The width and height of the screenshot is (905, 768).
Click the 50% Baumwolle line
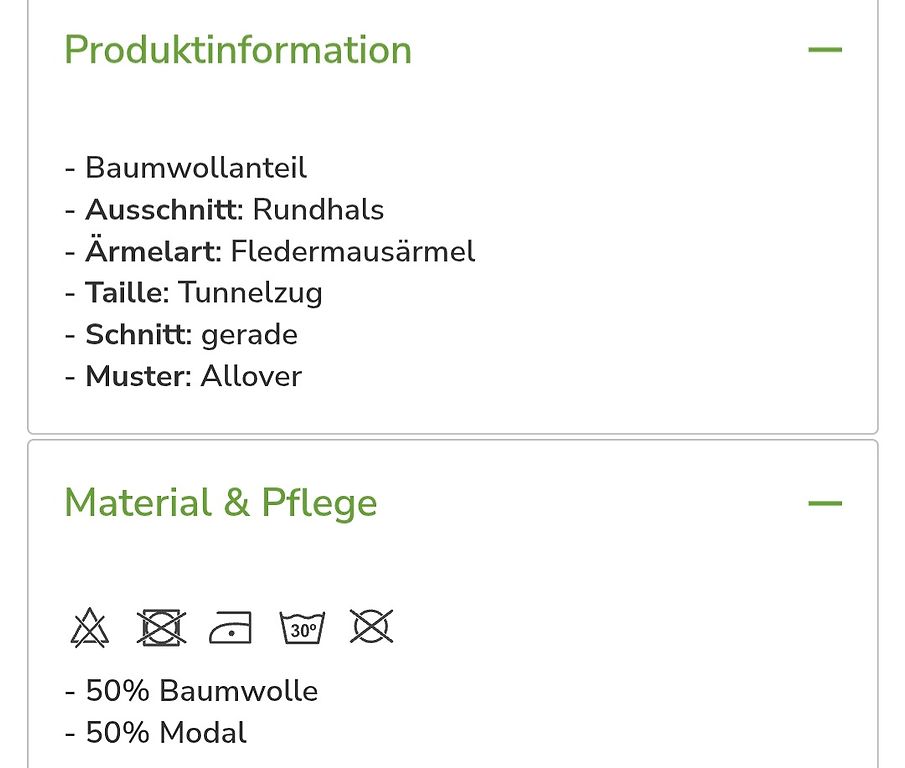click(191, 691)
